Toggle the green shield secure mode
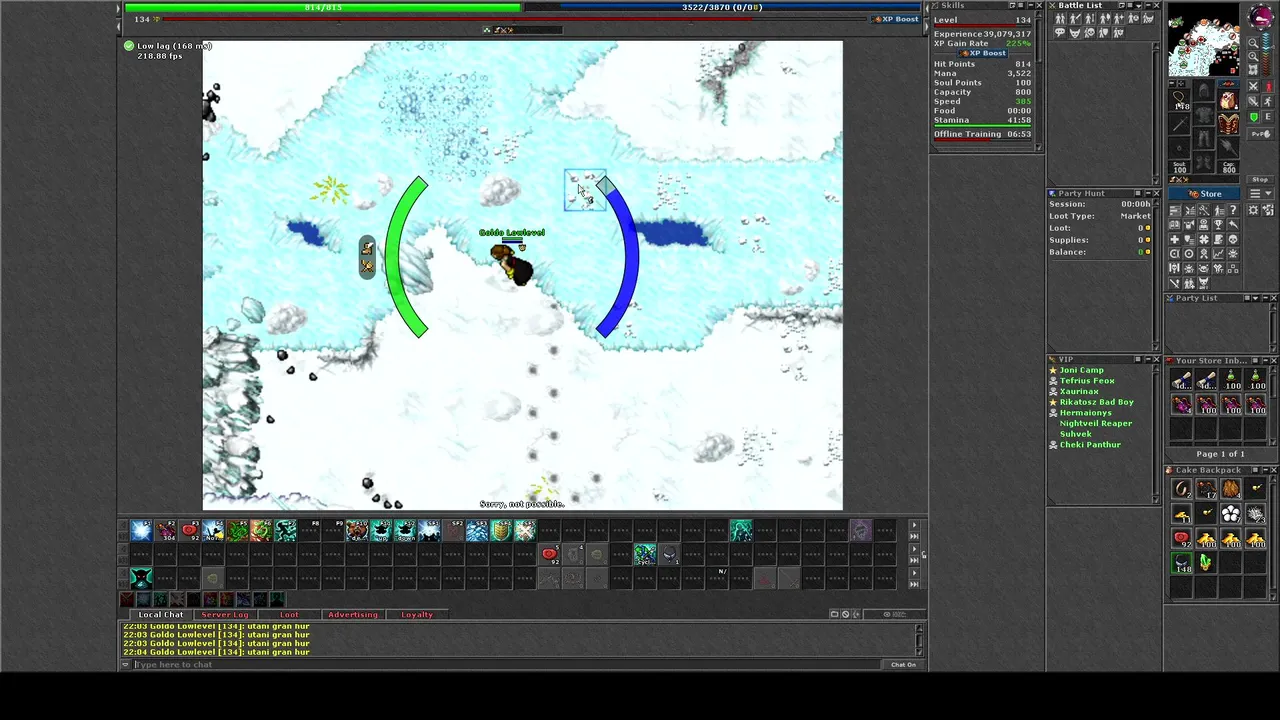The width and height of the screenshot is (1280, 720). tap(1254, 117)
